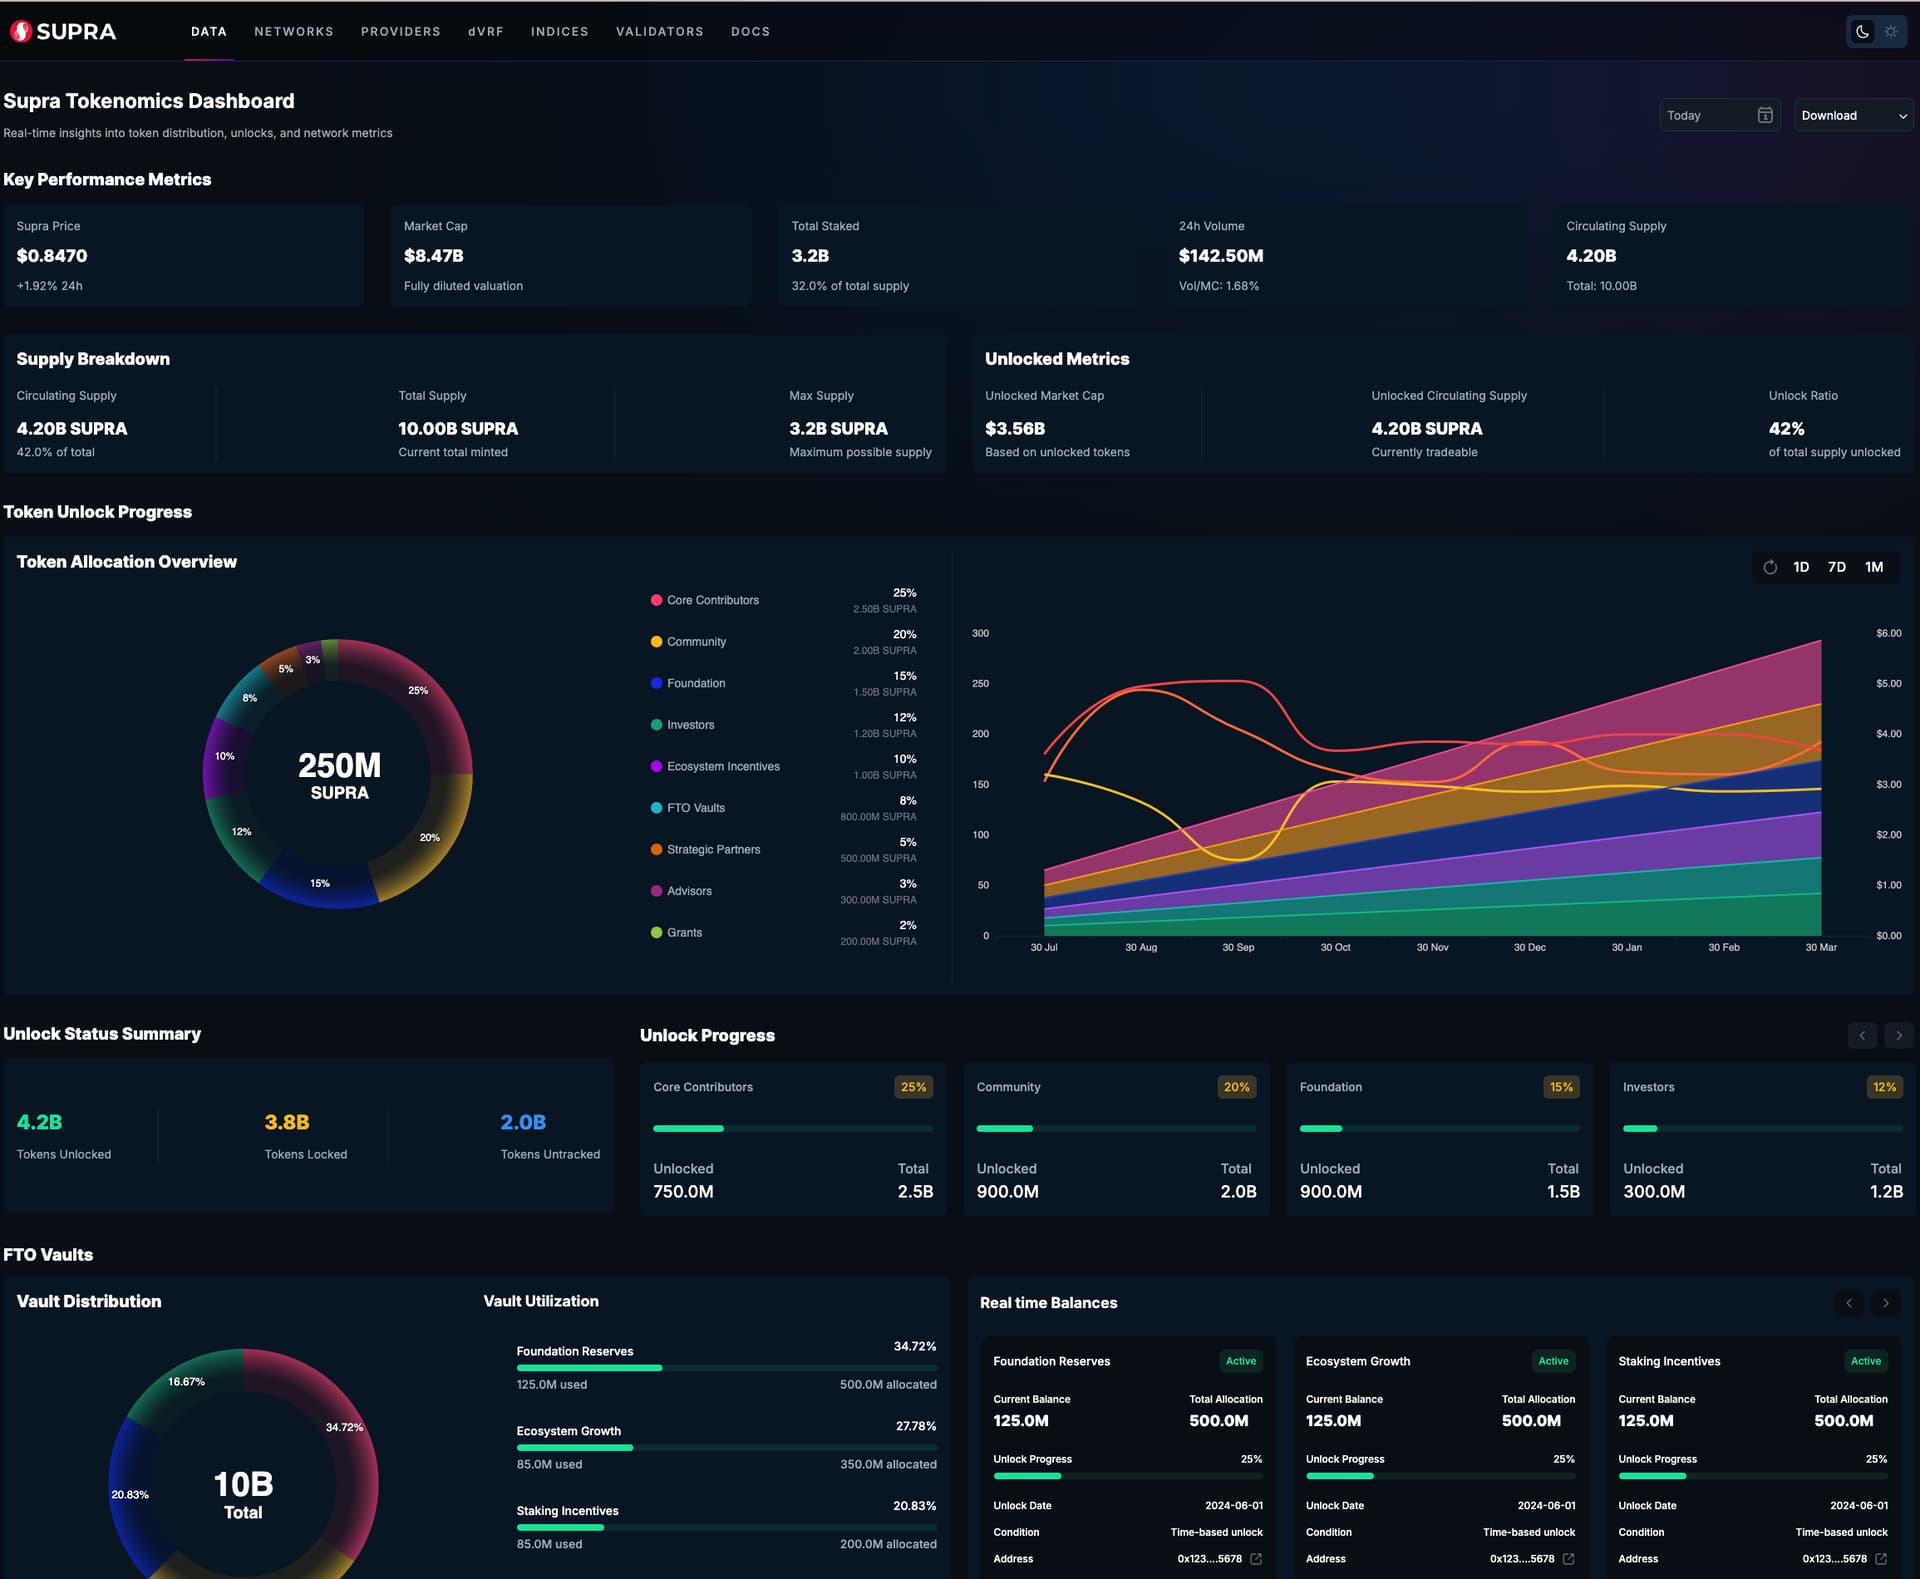Viewport: 1920px width, 1579px height.
Task: Open Foundation Reserves address external link icon
Action: pyautogui.click(x=1256, y=1558)
